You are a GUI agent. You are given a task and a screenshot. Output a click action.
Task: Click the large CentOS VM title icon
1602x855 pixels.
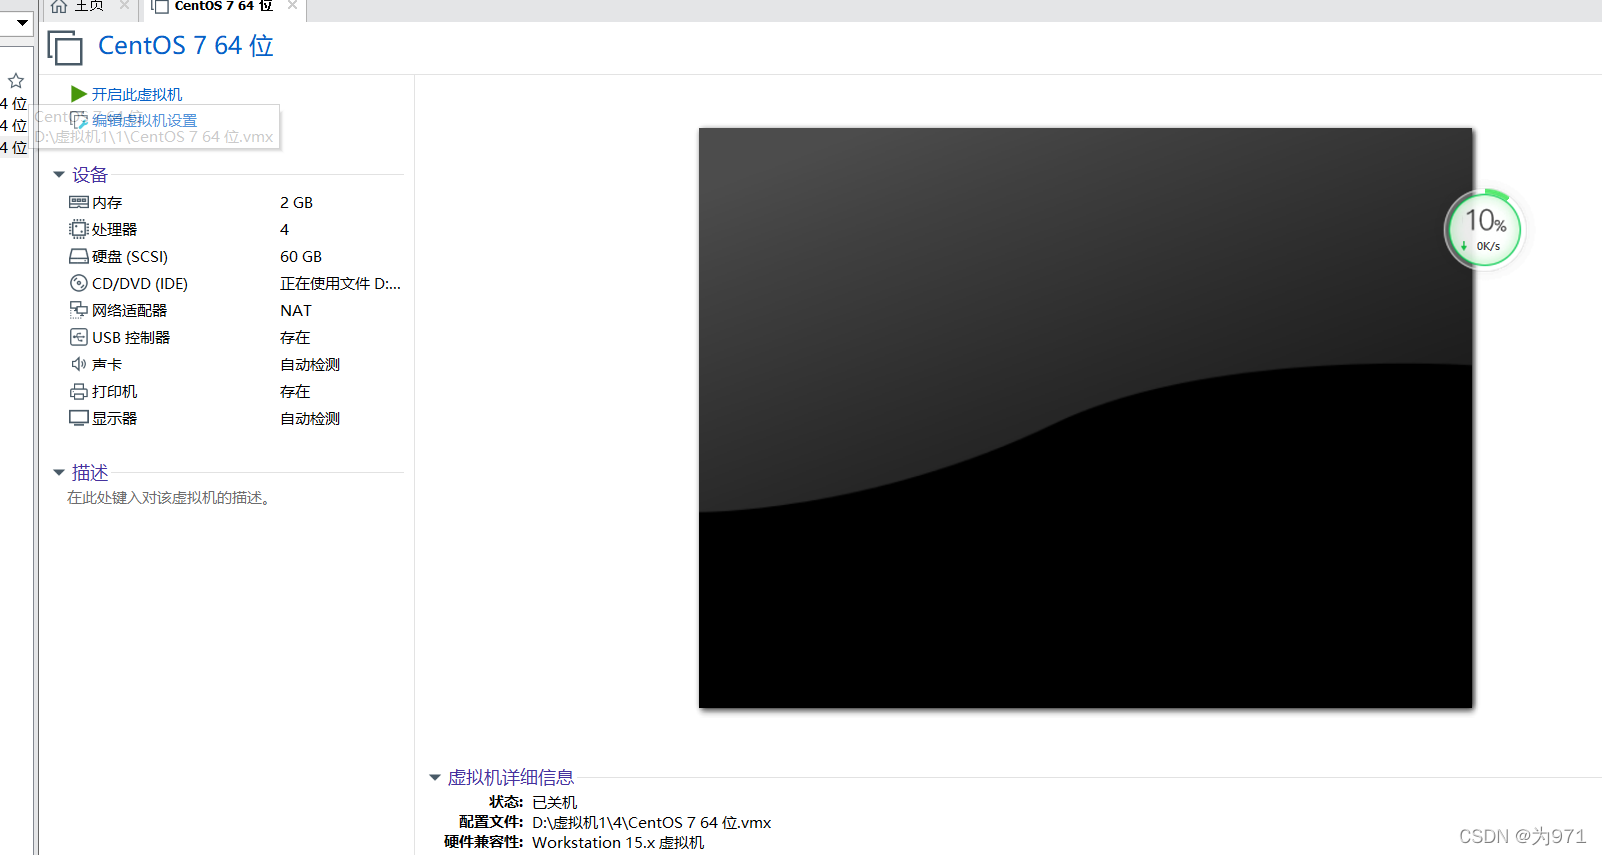[x=65, y=47]
